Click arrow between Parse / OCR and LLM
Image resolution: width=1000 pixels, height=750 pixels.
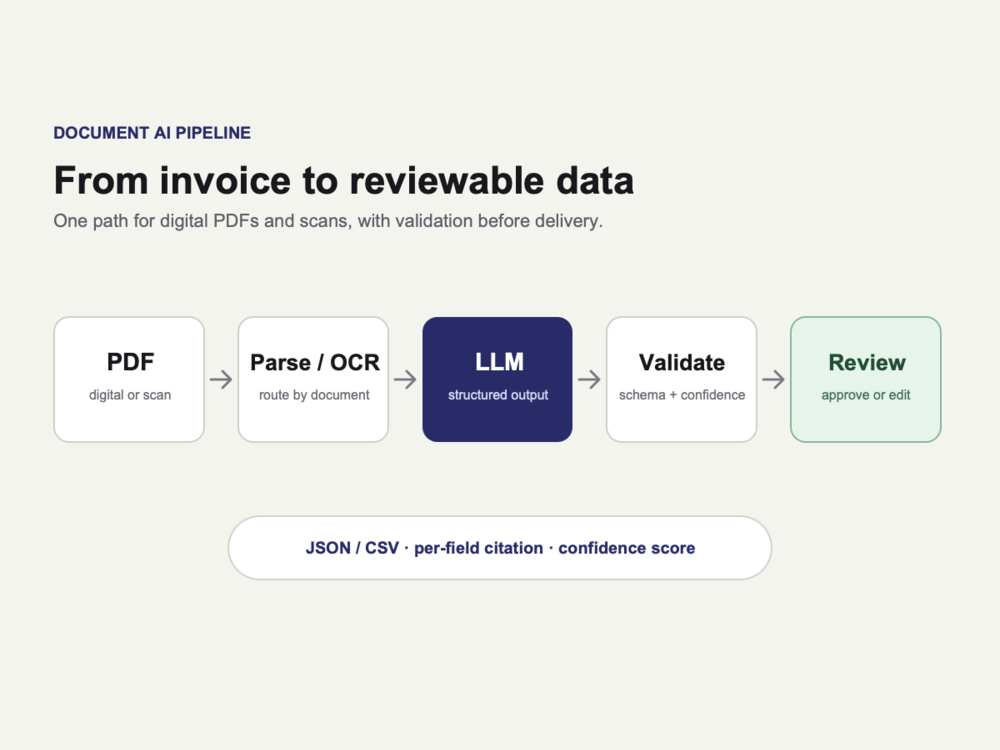pyautogui.click(x=405, y=379)
